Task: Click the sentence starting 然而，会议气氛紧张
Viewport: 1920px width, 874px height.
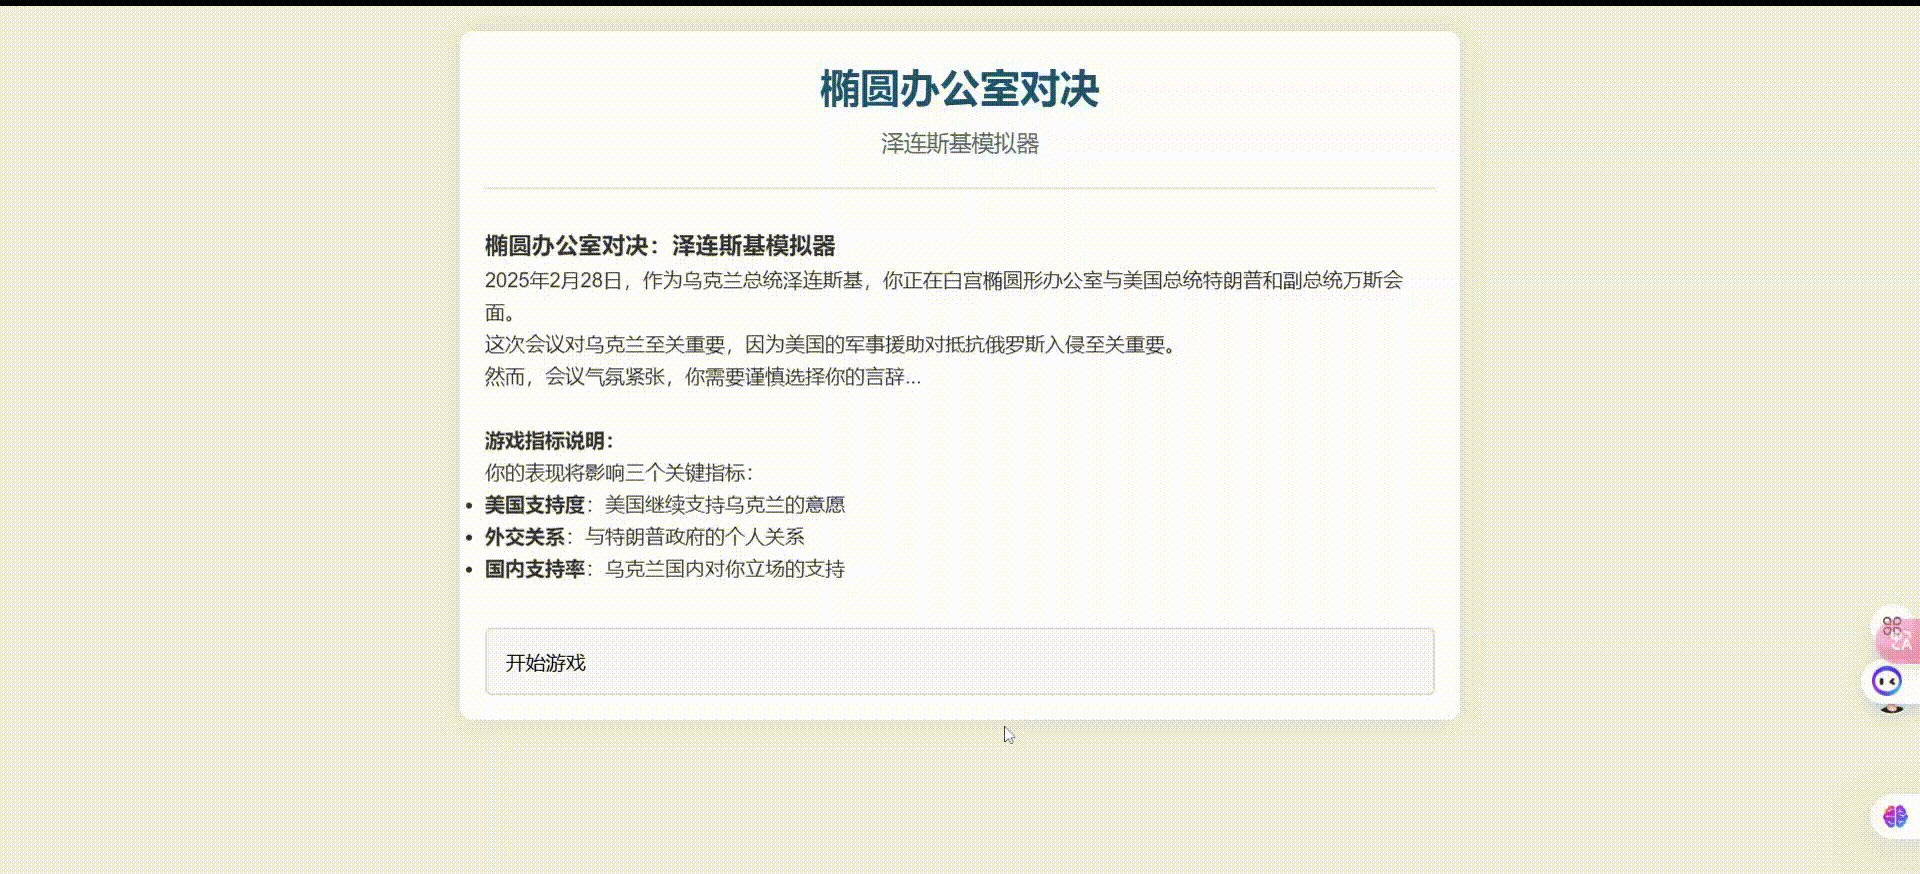Action: click(703, 376)
